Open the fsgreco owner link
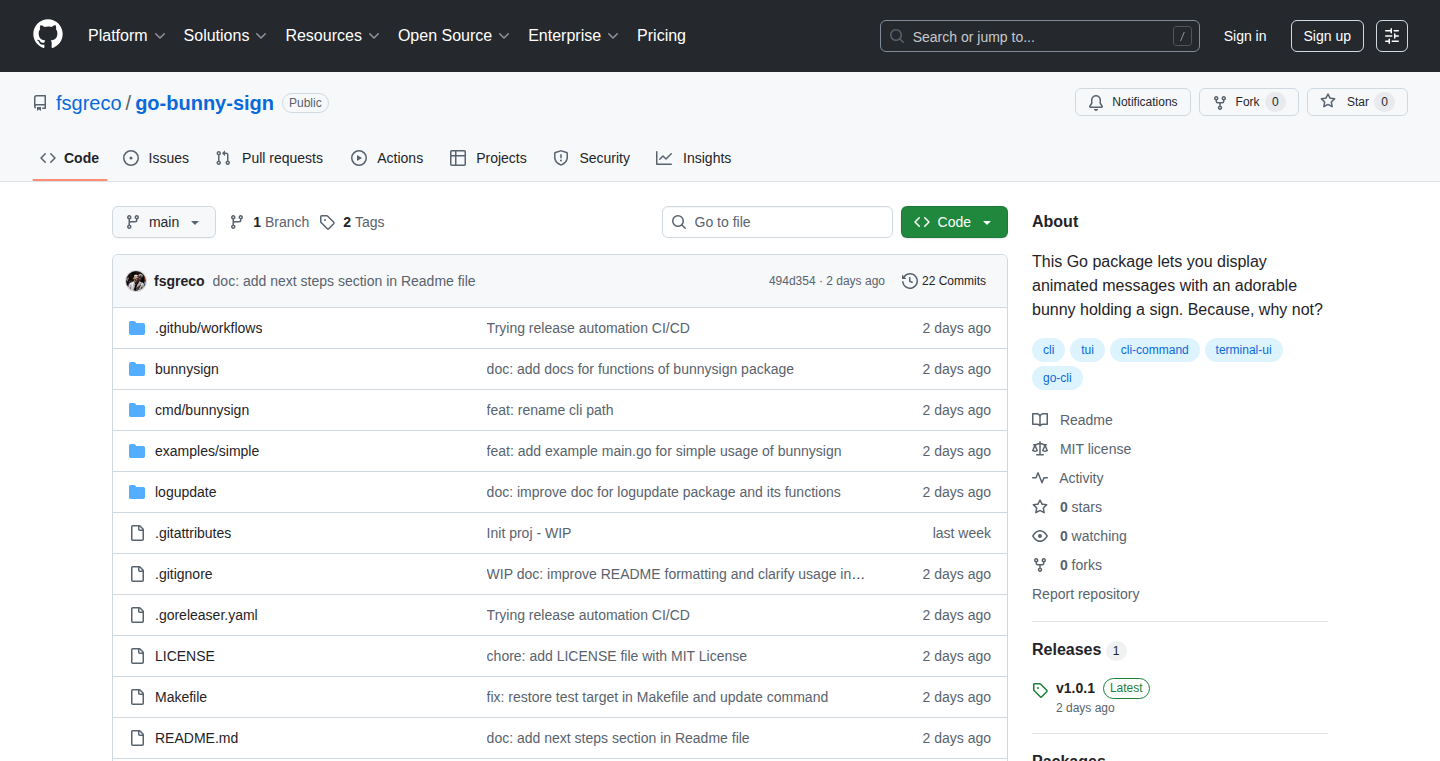Image resolution: width=1440 pixels, height=761 pixels. click(89, 103)
